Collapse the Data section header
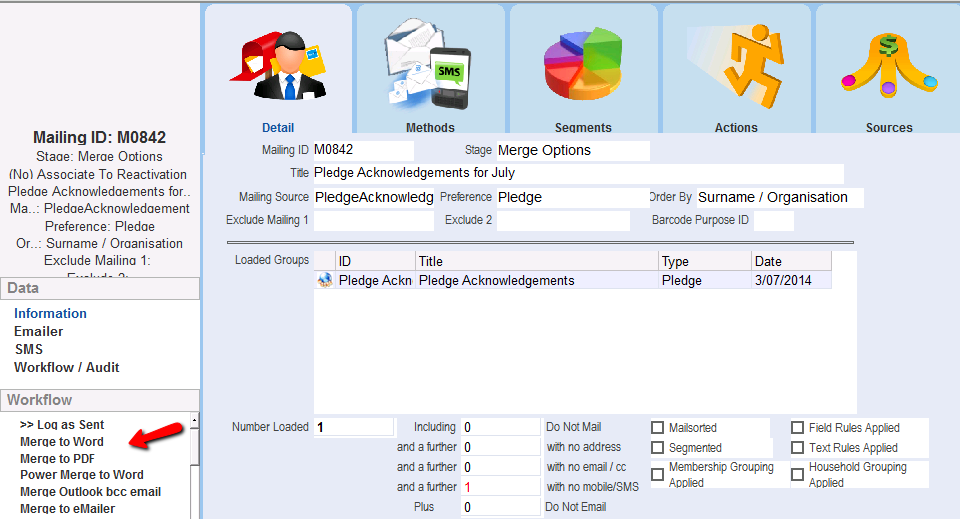The height and width of the screenshot is (519, 960). pos(100,288)
